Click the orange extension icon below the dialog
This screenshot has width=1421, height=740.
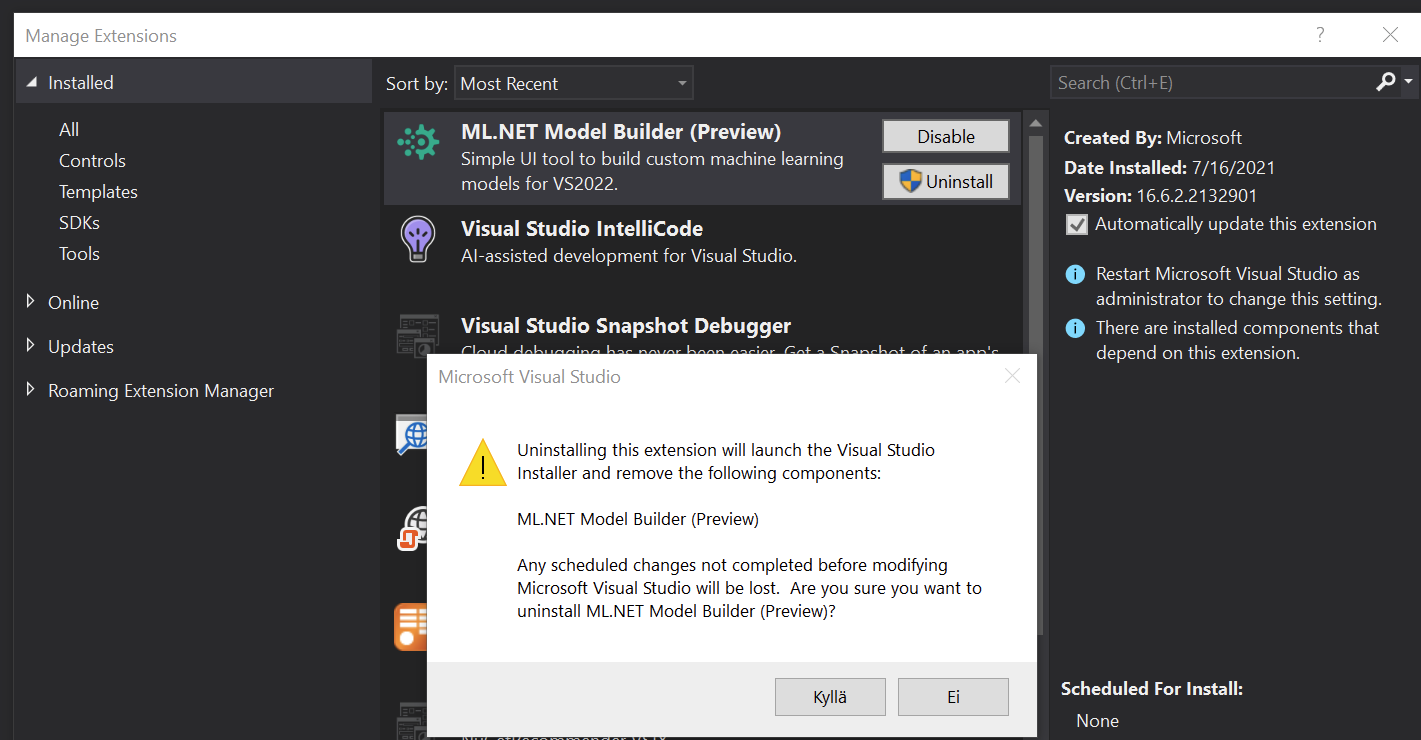412,627
